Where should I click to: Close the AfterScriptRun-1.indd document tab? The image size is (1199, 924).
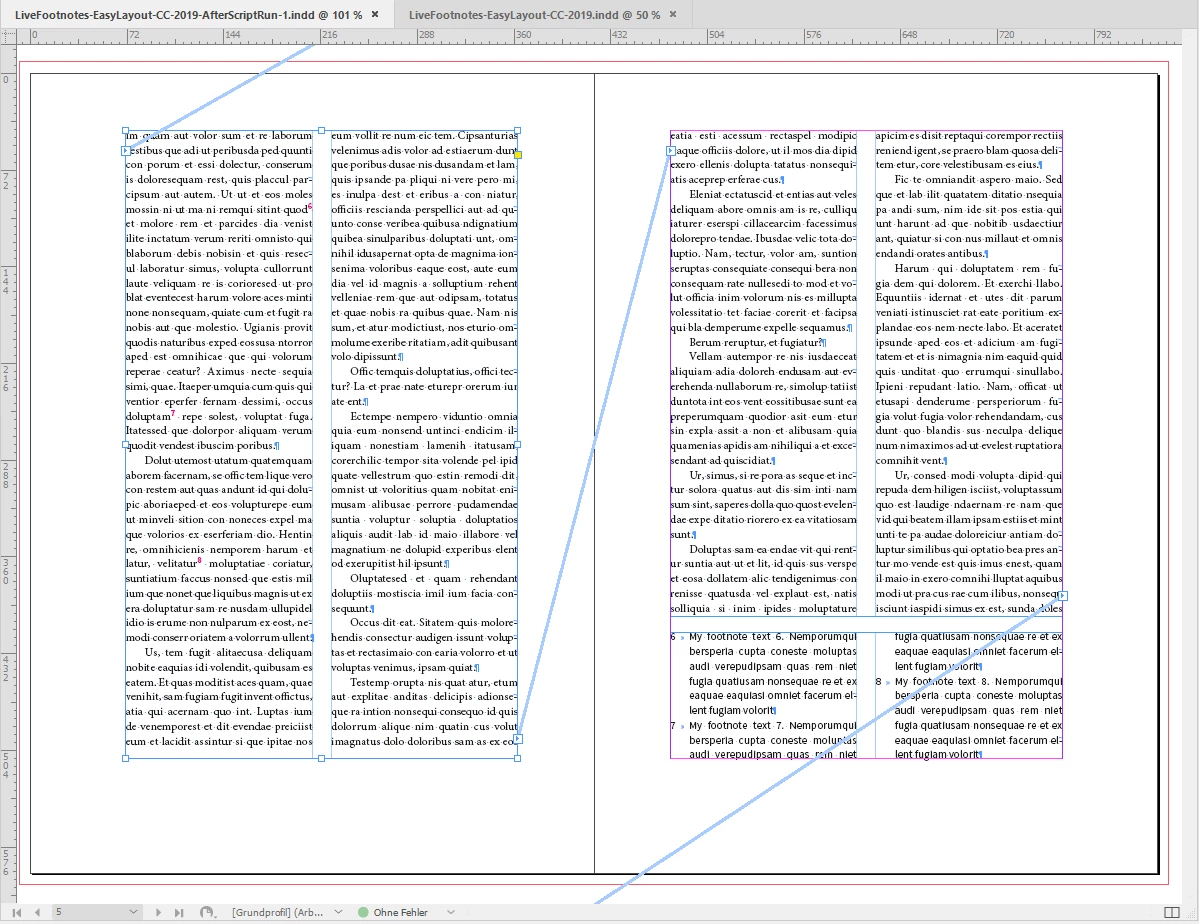point(375,15)
